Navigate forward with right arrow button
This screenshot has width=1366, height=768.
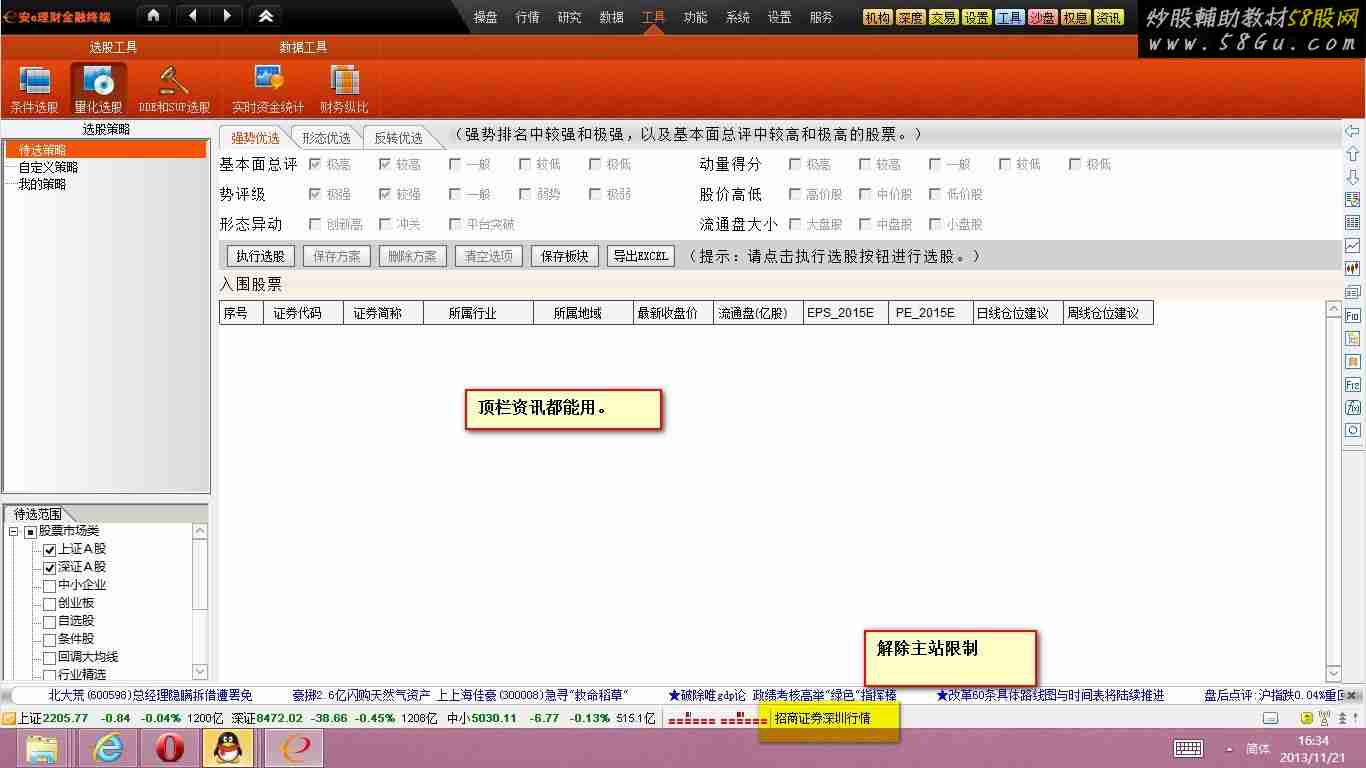(x=227, y=16)
